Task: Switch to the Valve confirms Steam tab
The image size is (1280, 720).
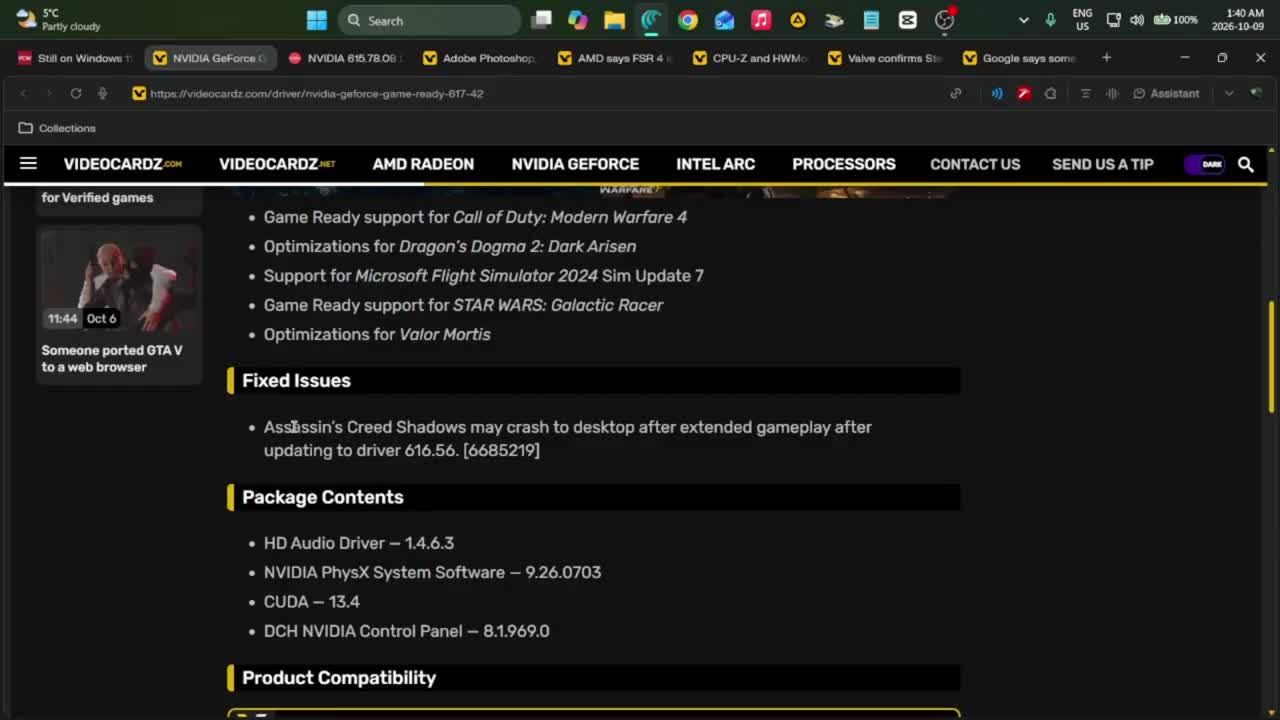Action: (x=885, y=58)
